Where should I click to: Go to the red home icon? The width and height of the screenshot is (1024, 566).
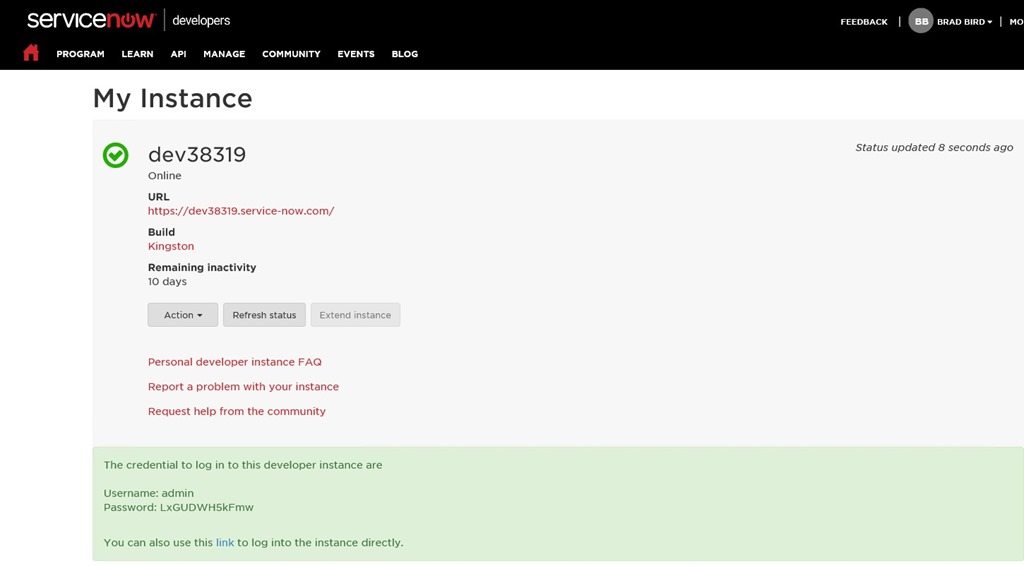31,53
